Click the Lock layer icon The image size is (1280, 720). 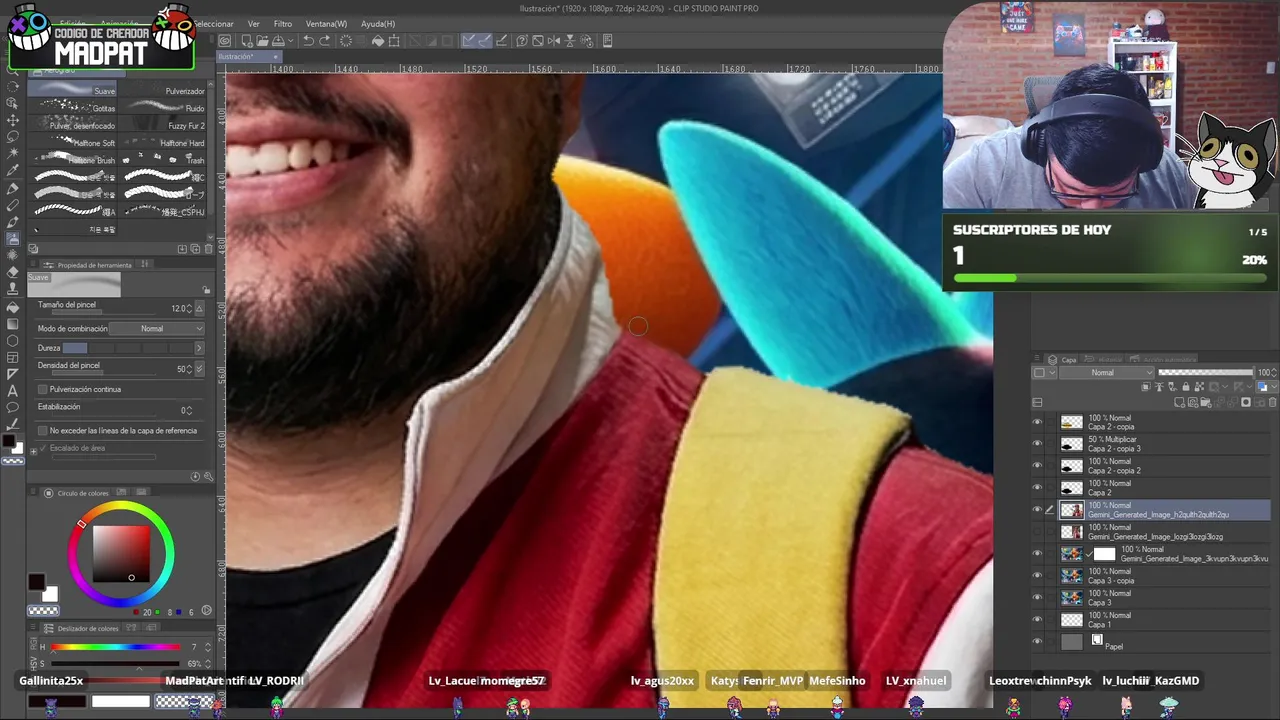(1186, 386)
